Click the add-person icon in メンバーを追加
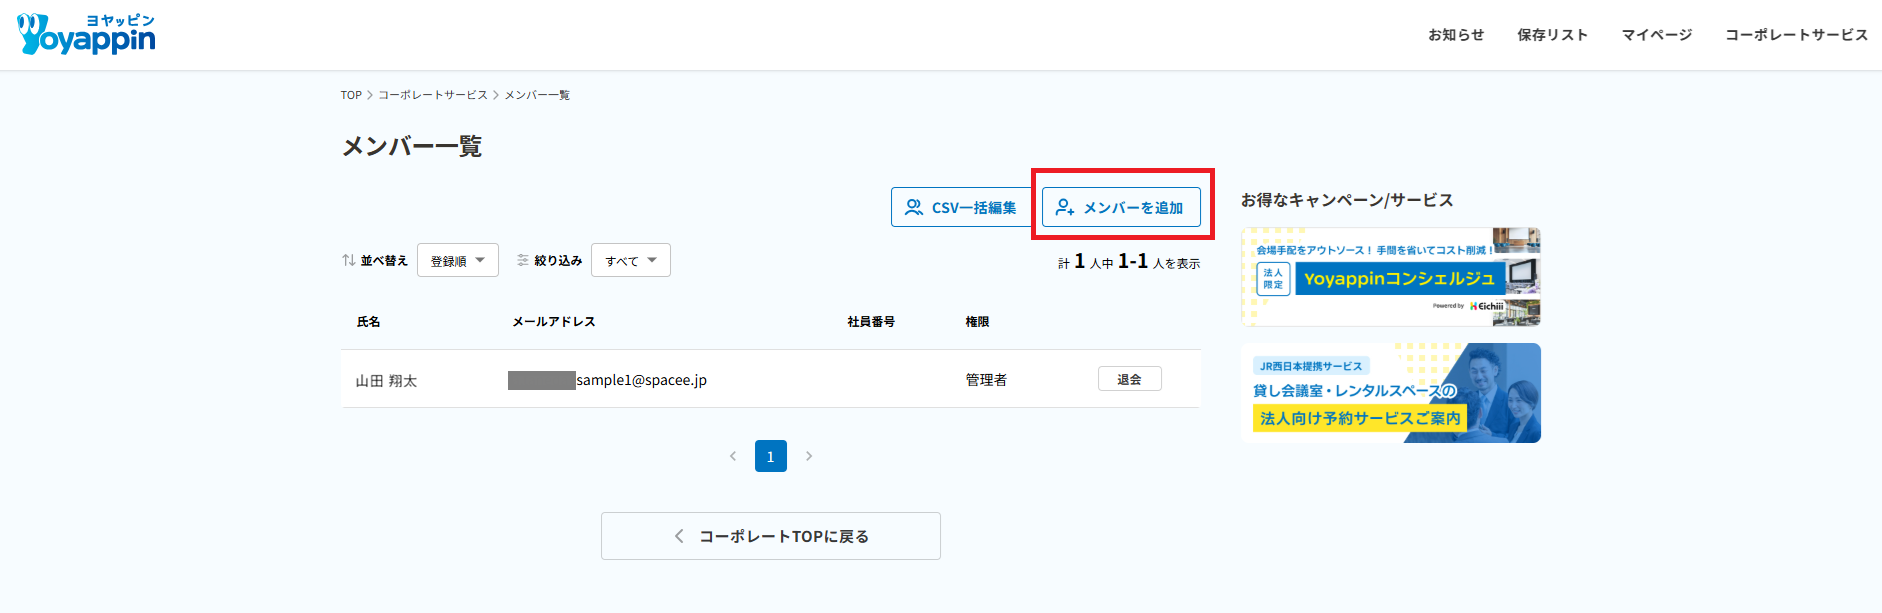The width and height of the screenshot is (1882, 613). (1065, 207)
